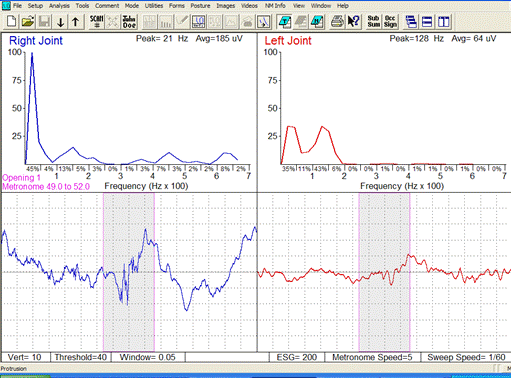Click the down arrow toolbar icon
Image resolution: width=511 pixels, height=378 pixels.
pos(60,22)
